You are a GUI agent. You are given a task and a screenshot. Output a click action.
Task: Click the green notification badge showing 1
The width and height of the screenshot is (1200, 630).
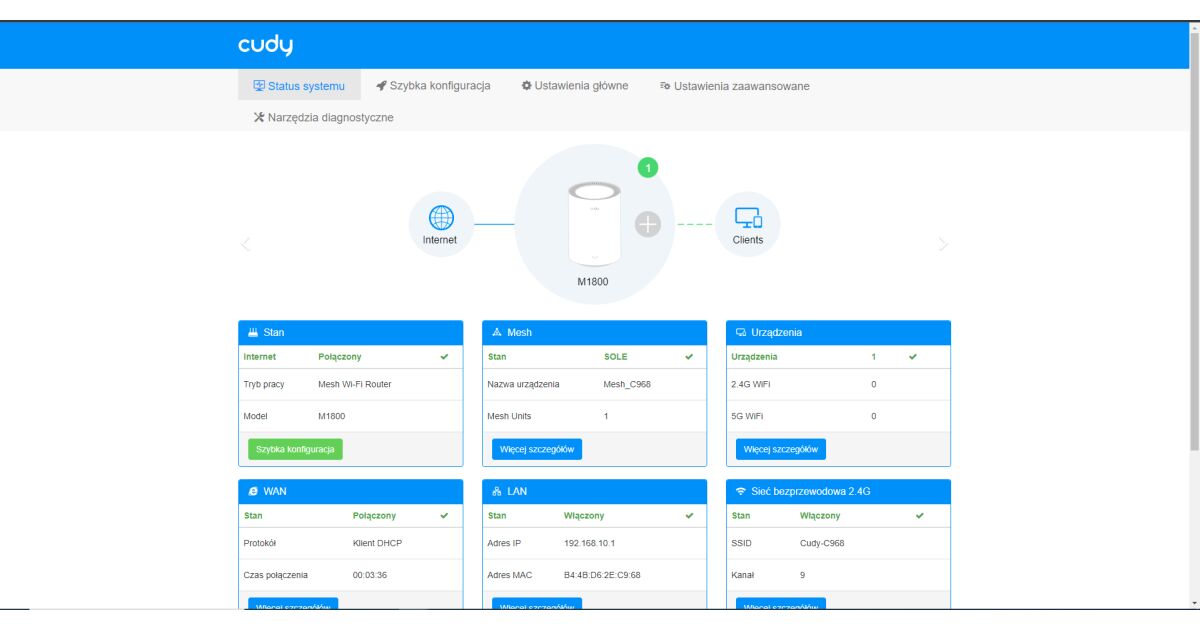(648, 168)
